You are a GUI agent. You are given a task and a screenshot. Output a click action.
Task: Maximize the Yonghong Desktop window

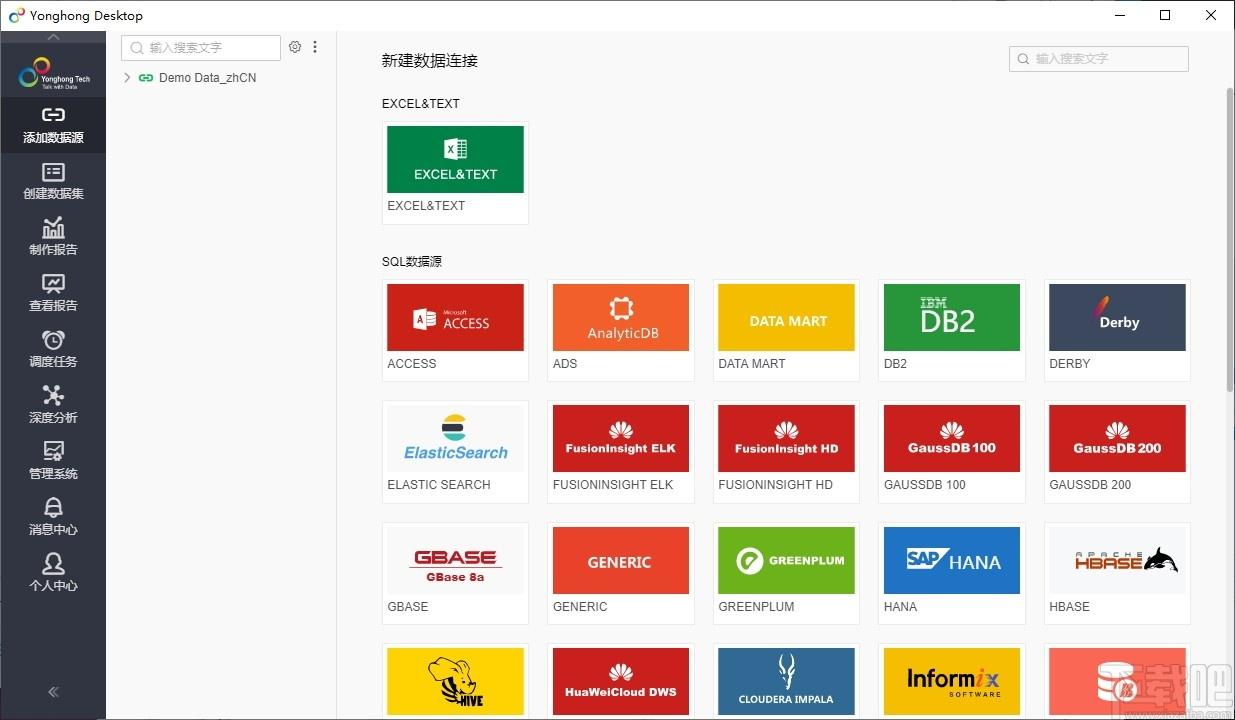[x=1165, y=15]
